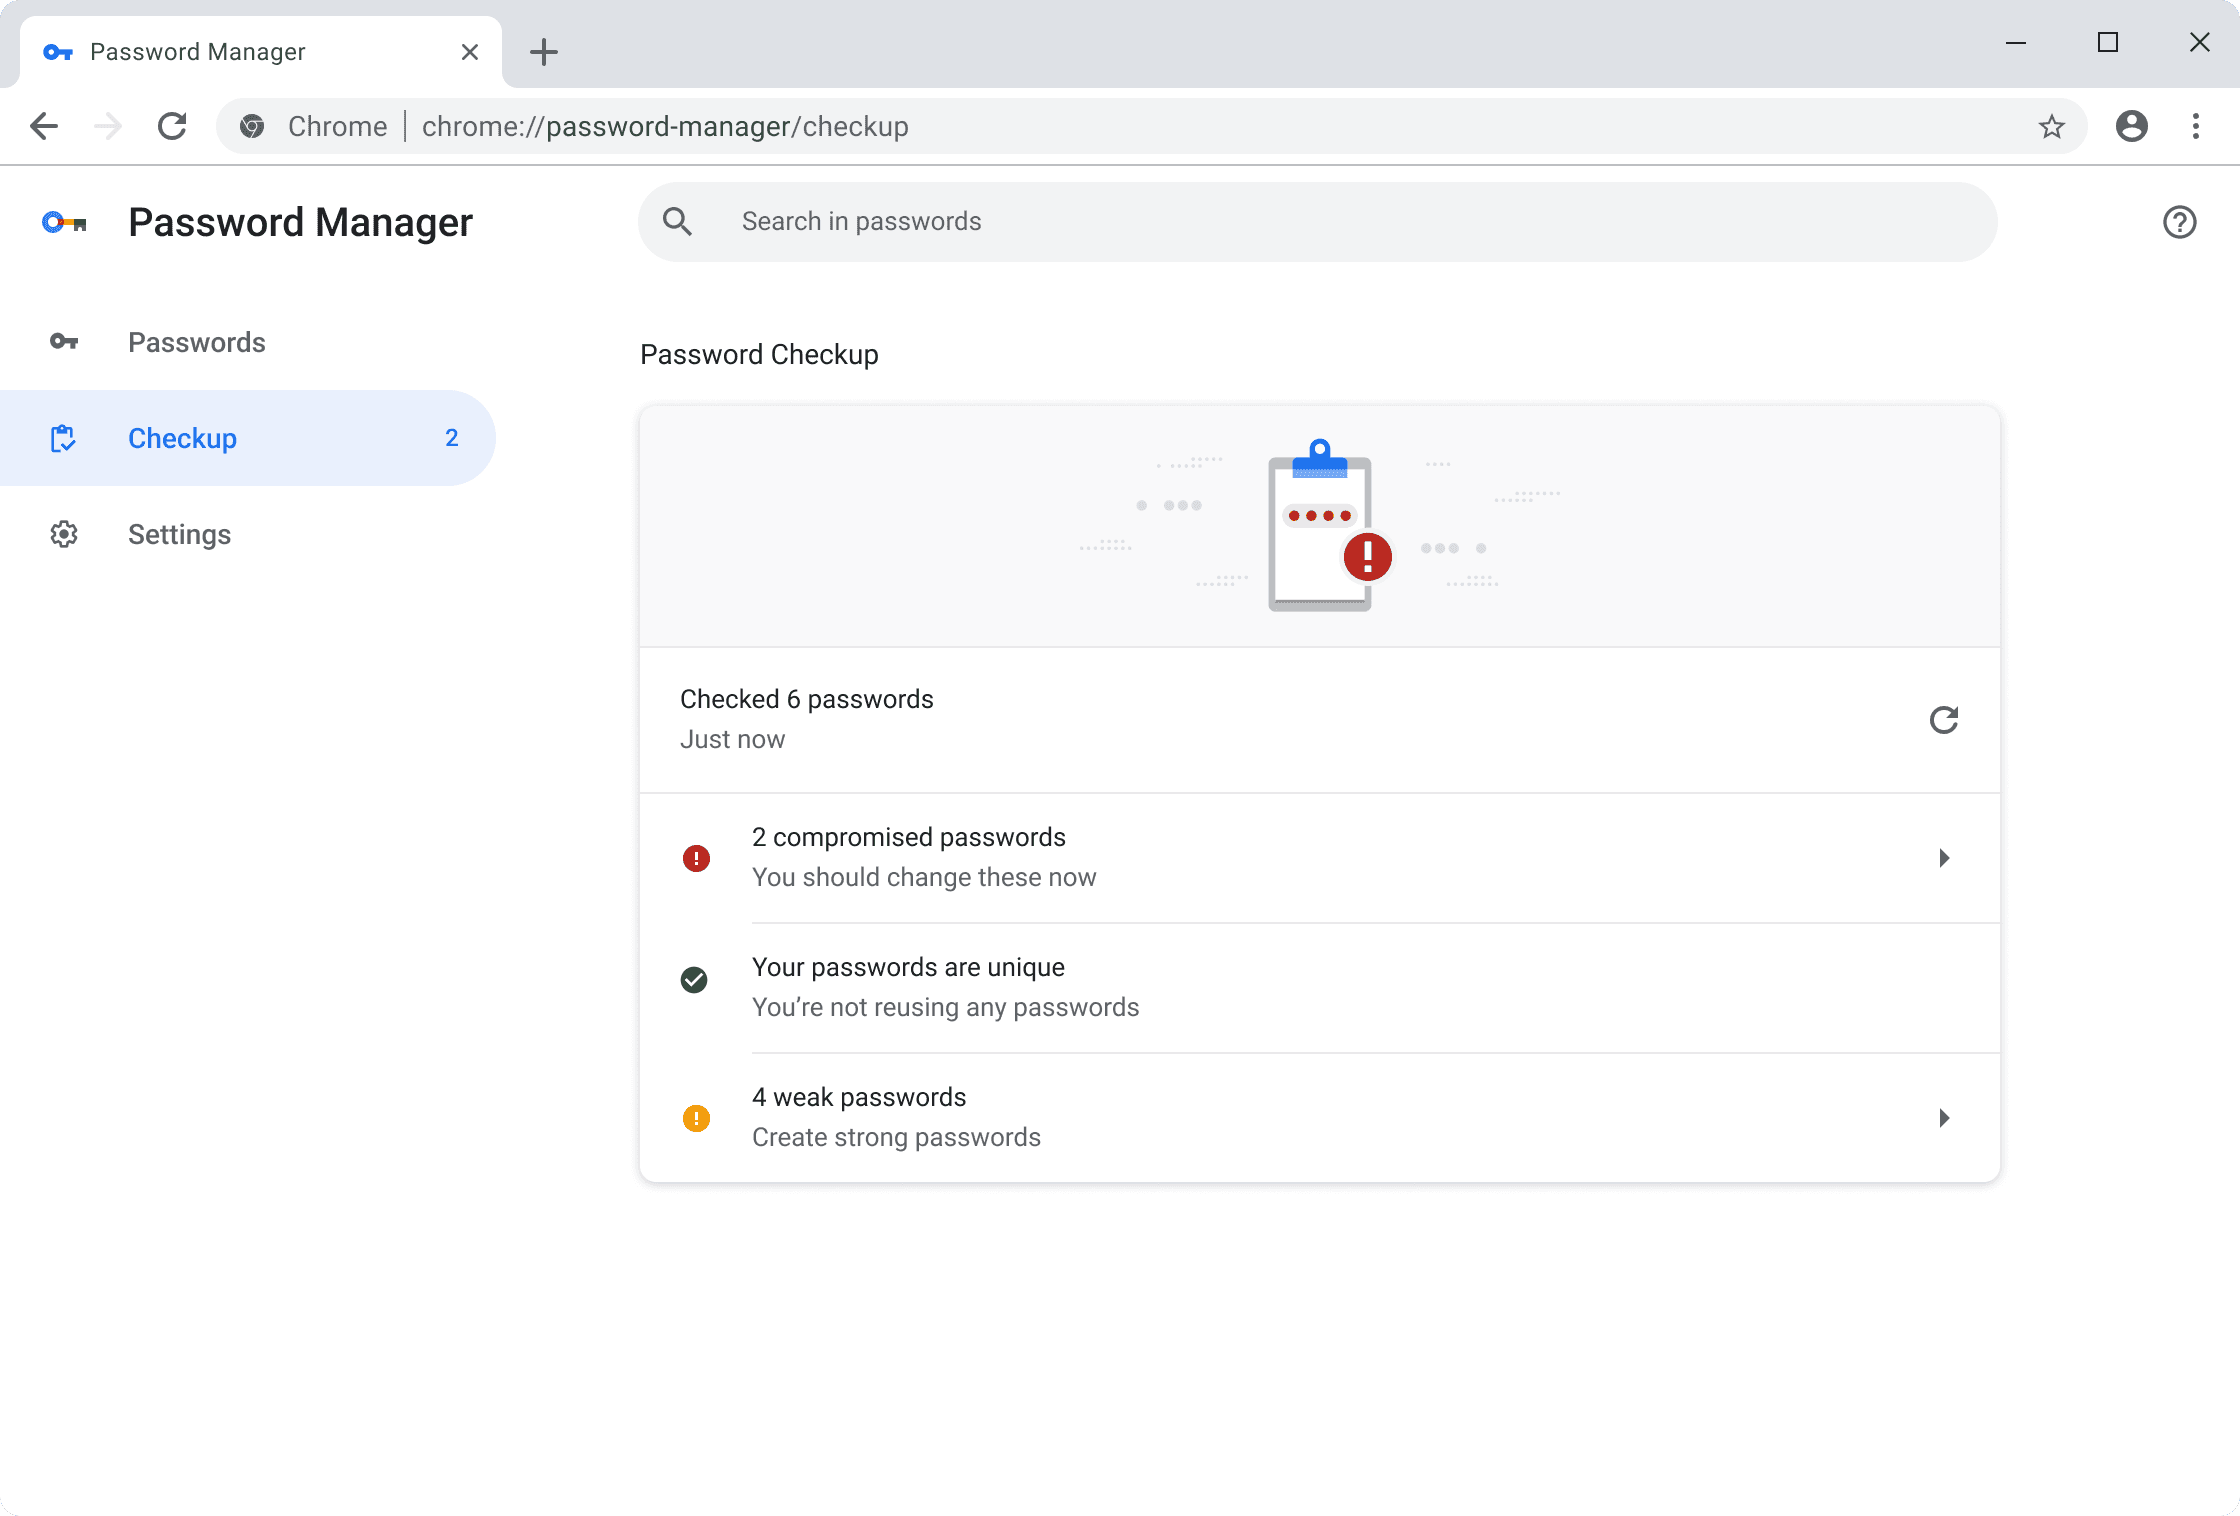Open the Chrome profile avatar icon
The image size is (2240, 1516).
[x=2131, y=127]
